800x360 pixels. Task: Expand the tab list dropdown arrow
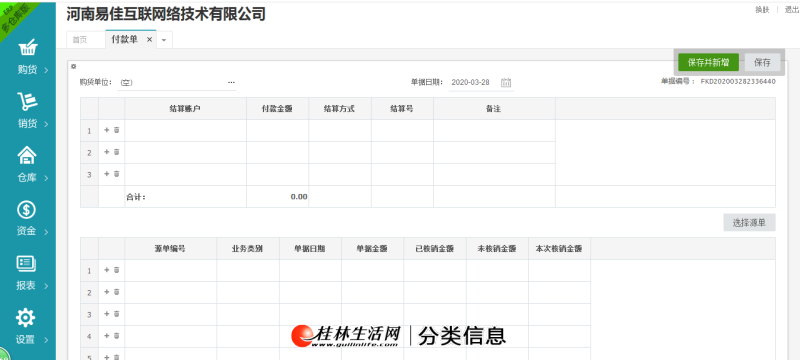click(x=164, y=40)
